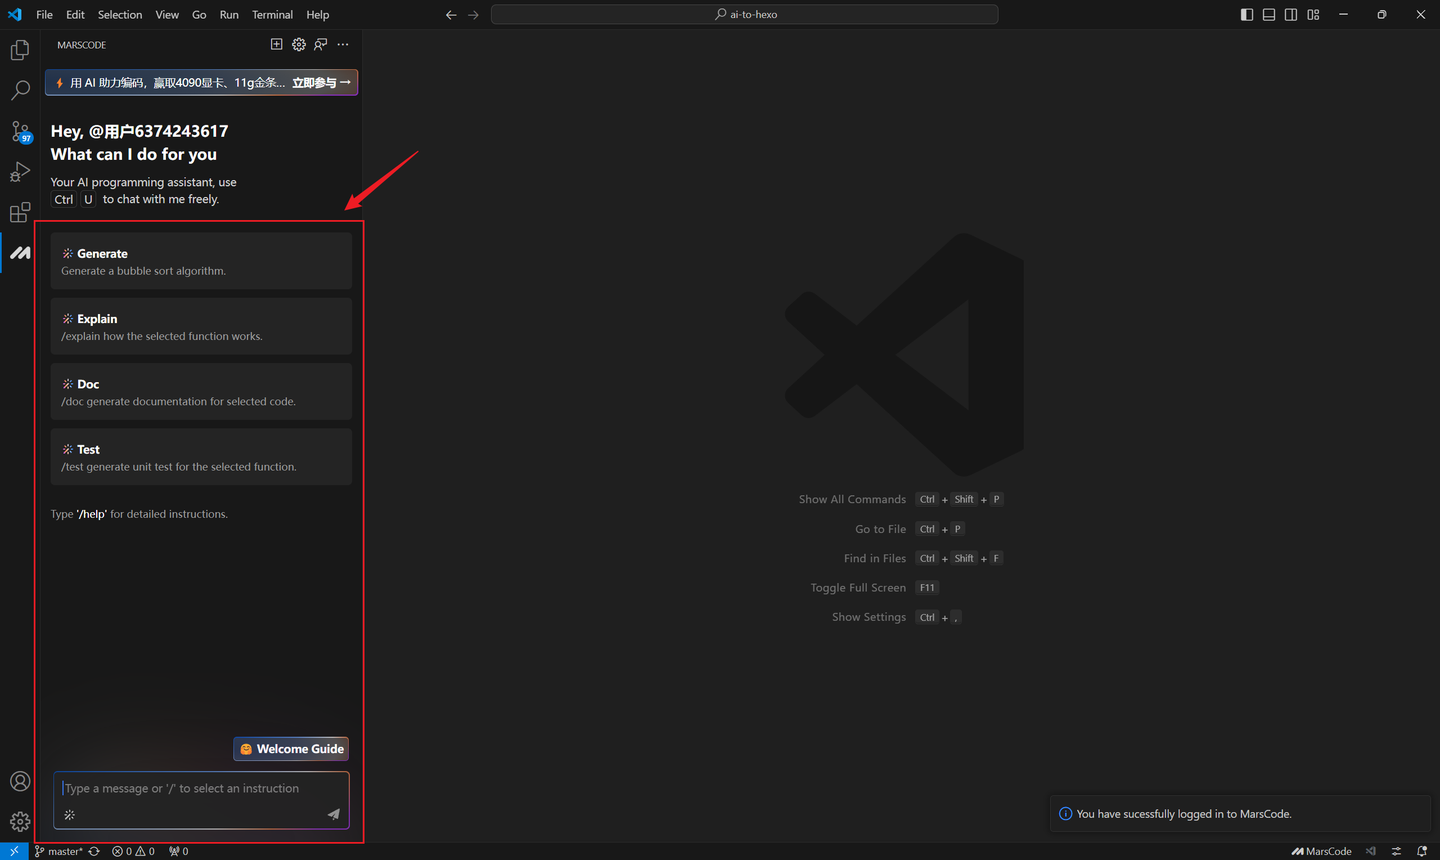Open the MarsCode panel more actions menu

tap(343, 44)
